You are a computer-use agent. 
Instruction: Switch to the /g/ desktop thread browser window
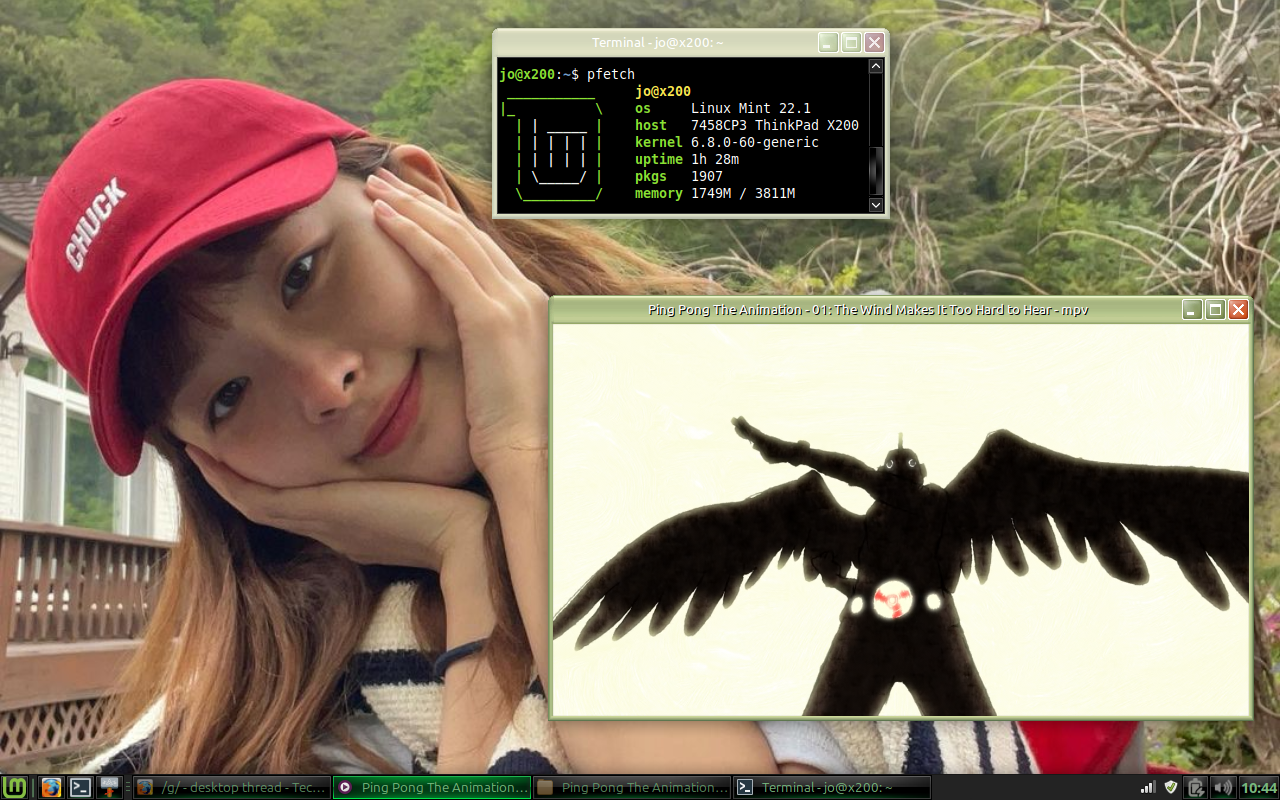point(231,787)
